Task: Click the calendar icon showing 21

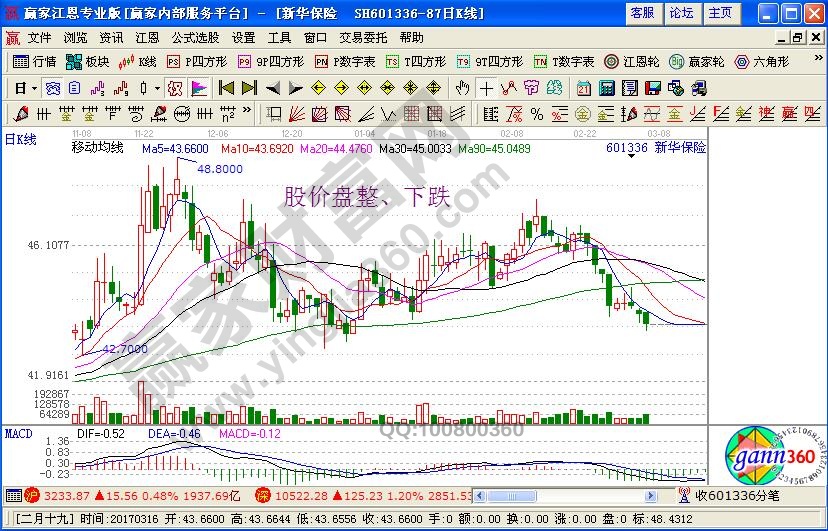Action: tap(583, 88)
